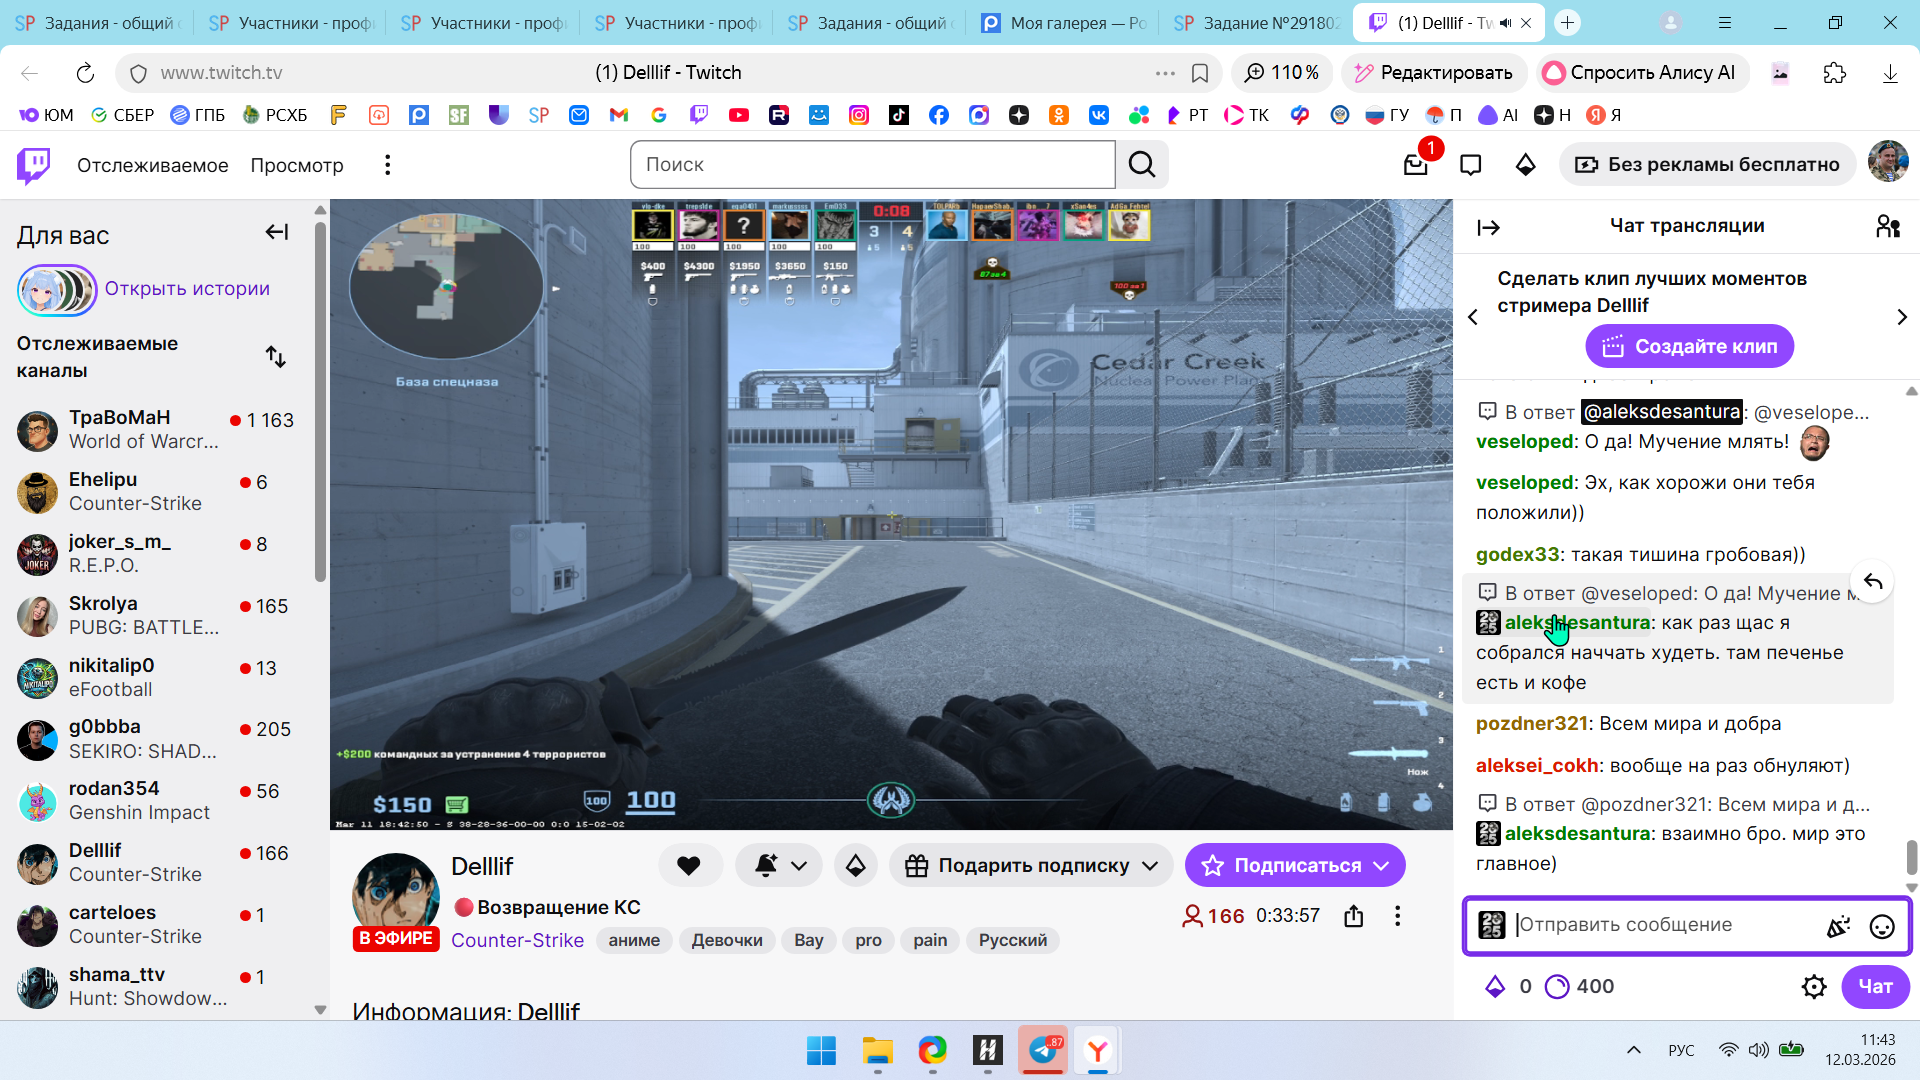
Task: Collapse the chat panel with arrow icon
Action: [1489, 228]
